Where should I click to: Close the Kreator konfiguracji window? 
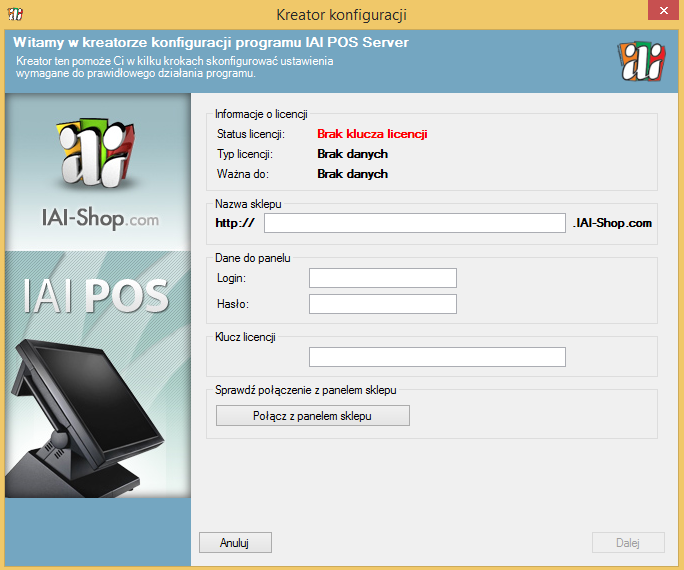[661, 13]
